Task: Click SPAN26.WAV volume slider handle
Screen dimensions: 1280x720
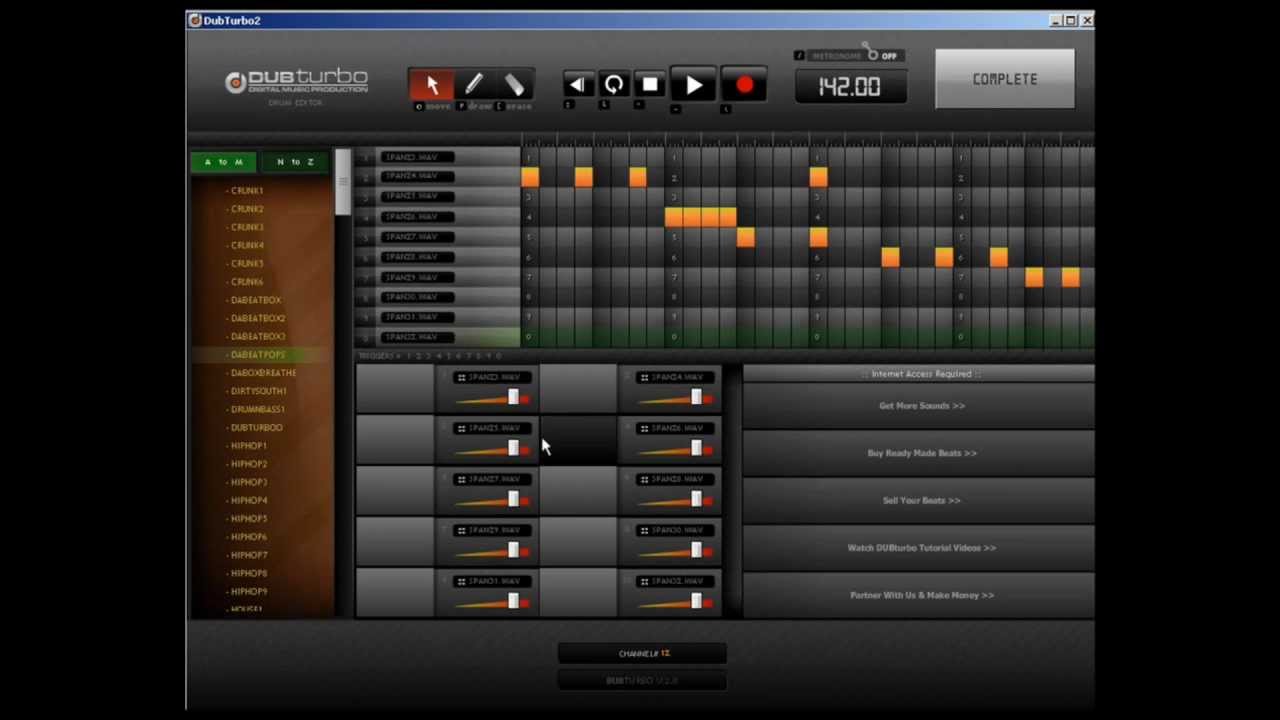Action: coord(696,449)
